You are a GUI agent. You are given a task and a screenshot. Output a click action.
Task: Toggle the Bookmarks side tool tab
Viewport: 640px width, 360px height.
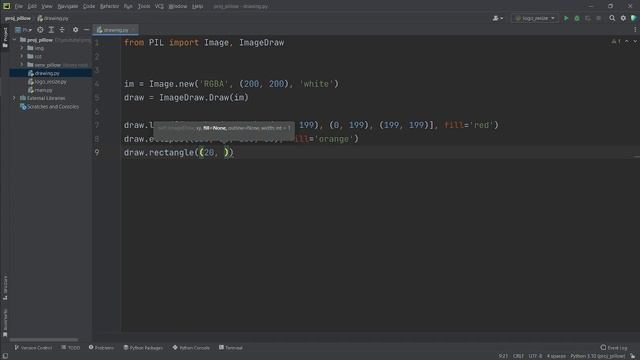[5, 322]
